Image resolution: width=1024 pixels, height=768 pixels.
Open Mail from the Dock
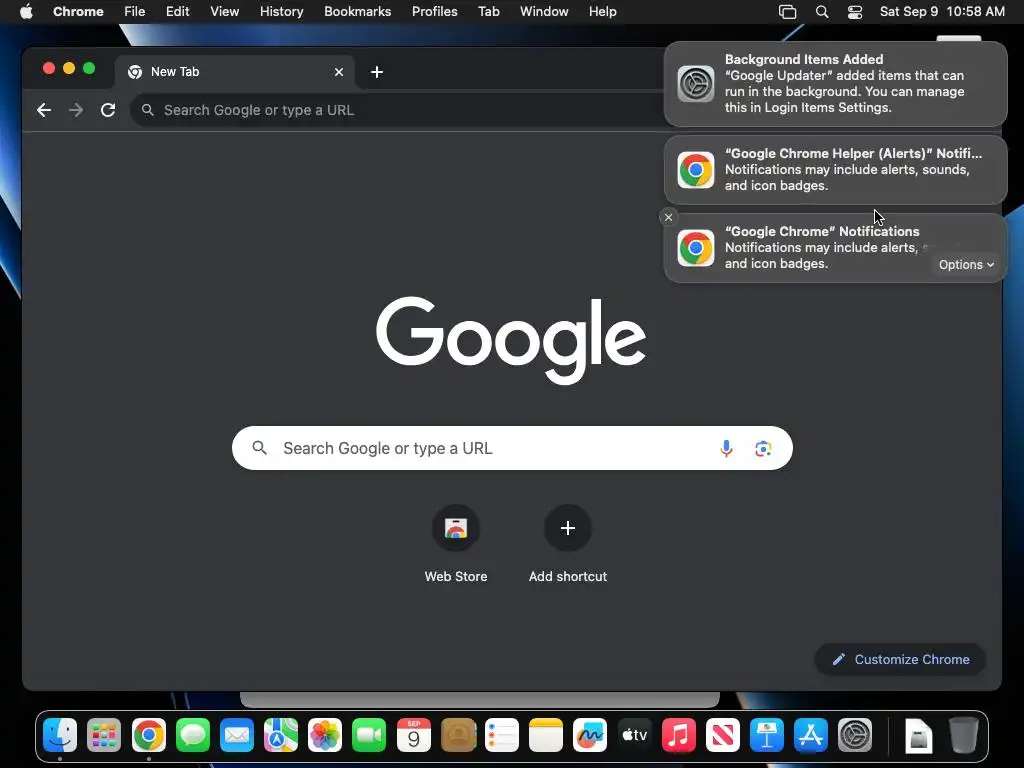tap(236, 735)
